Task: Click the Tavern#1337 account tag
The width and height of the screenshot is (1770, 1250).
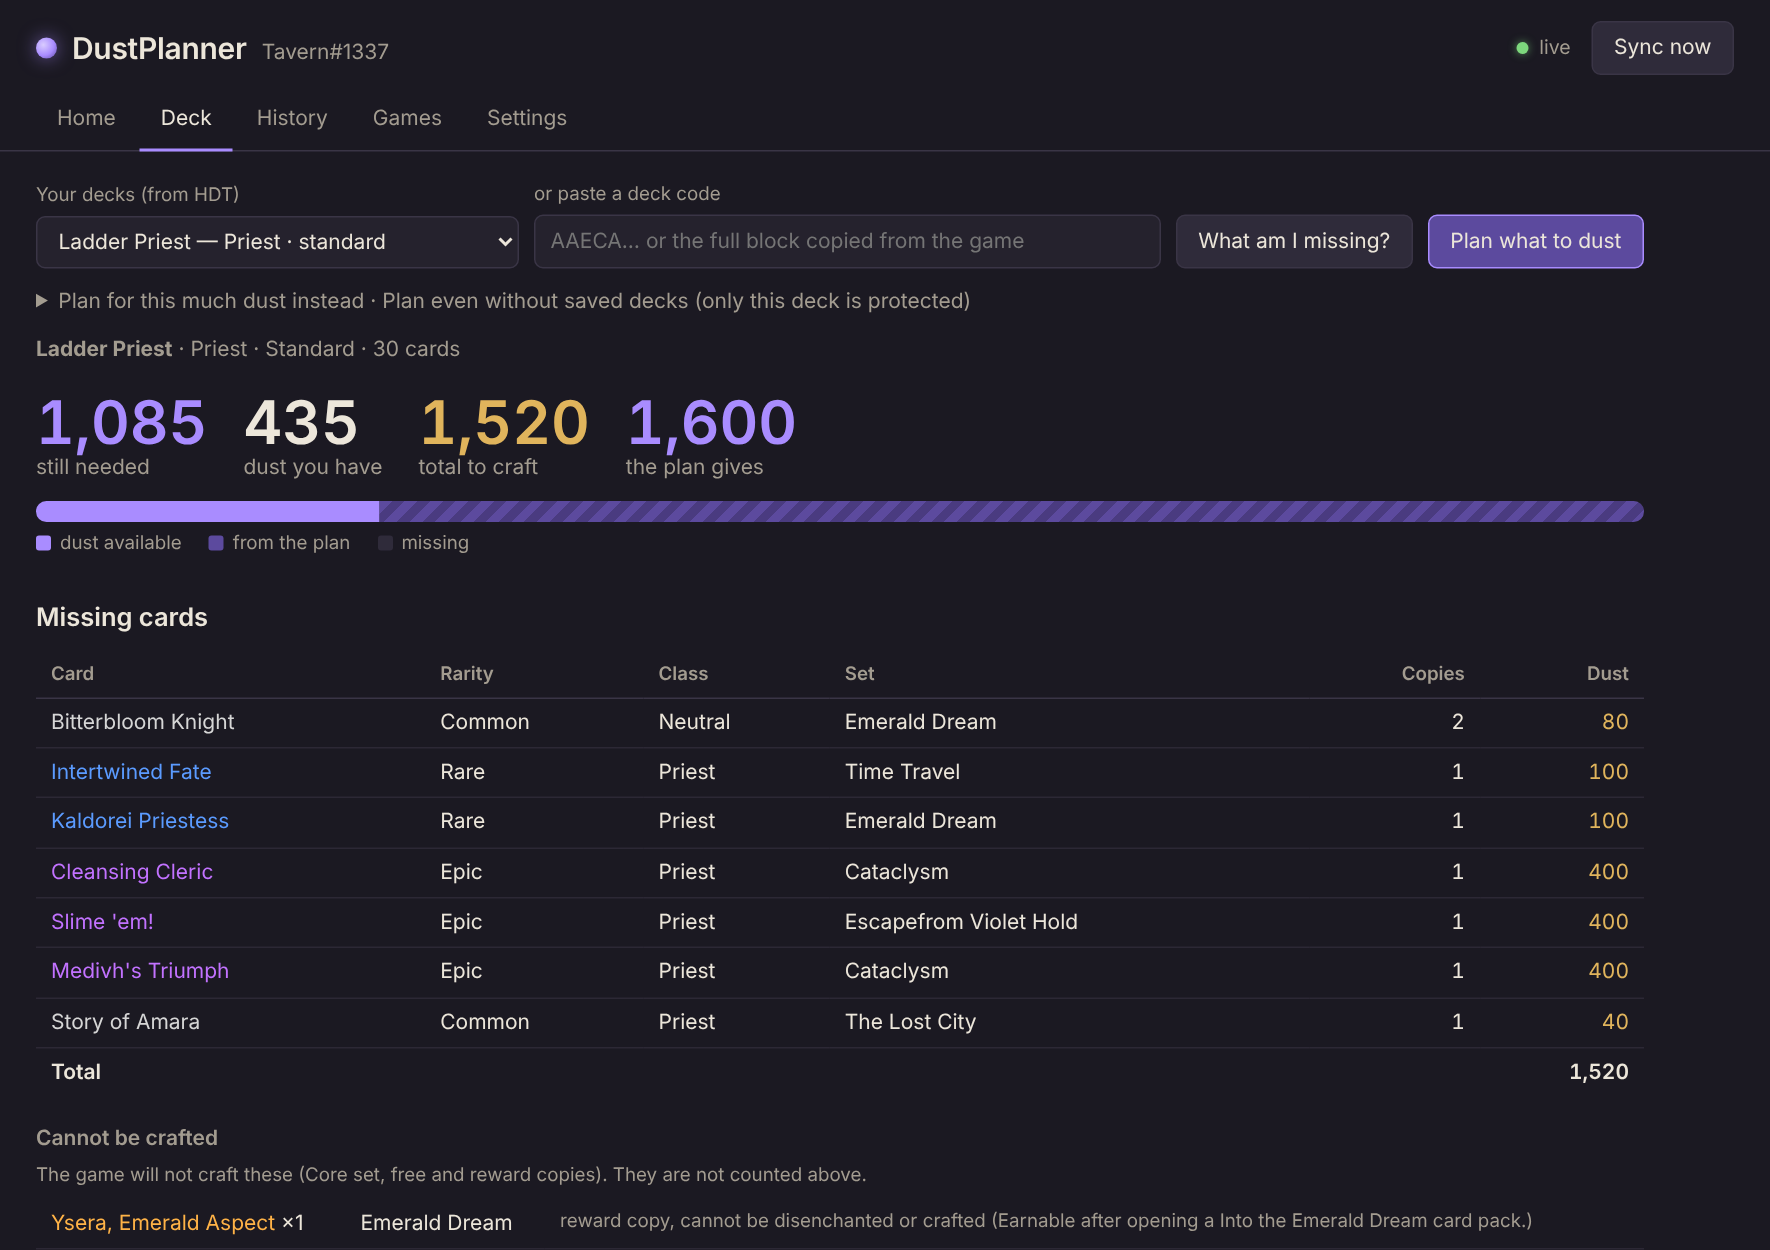Action: coord(325,52)
